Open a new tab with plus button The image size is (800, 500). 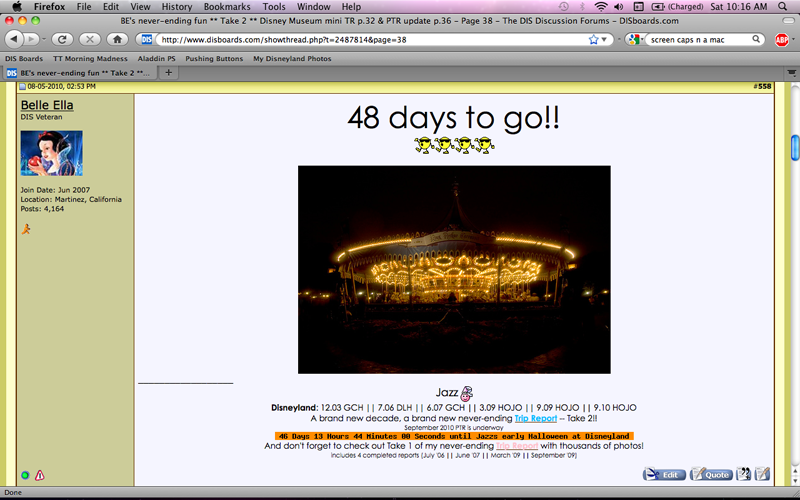coord(169,72)
